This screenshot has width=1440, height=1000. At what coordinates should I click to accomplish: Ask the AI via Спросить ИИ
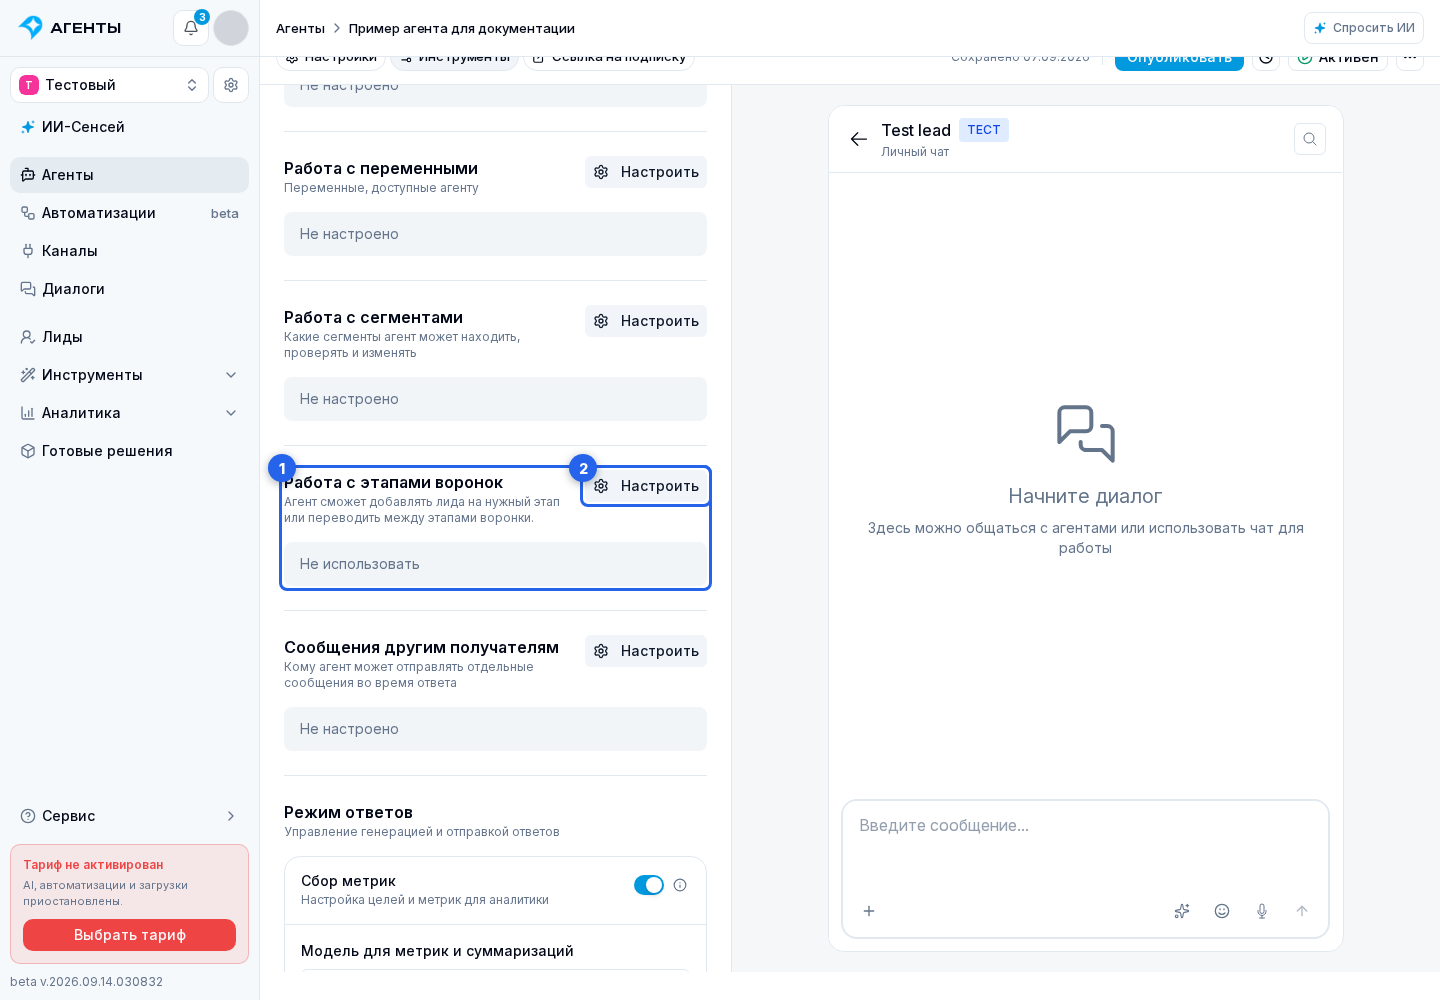(1364, 28)
